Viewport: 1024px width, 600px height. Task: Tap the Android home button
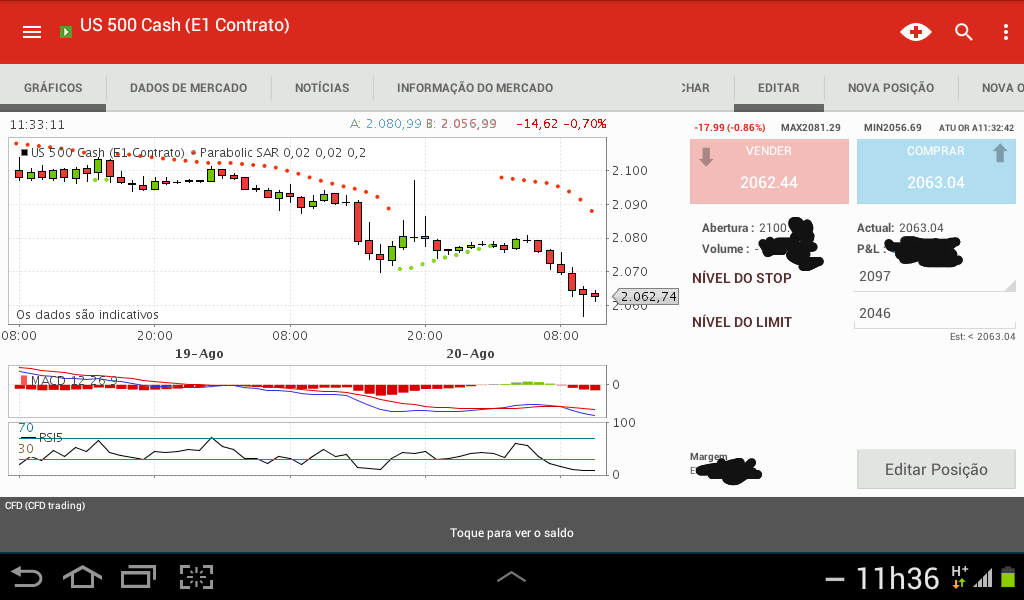pos(82,577)
